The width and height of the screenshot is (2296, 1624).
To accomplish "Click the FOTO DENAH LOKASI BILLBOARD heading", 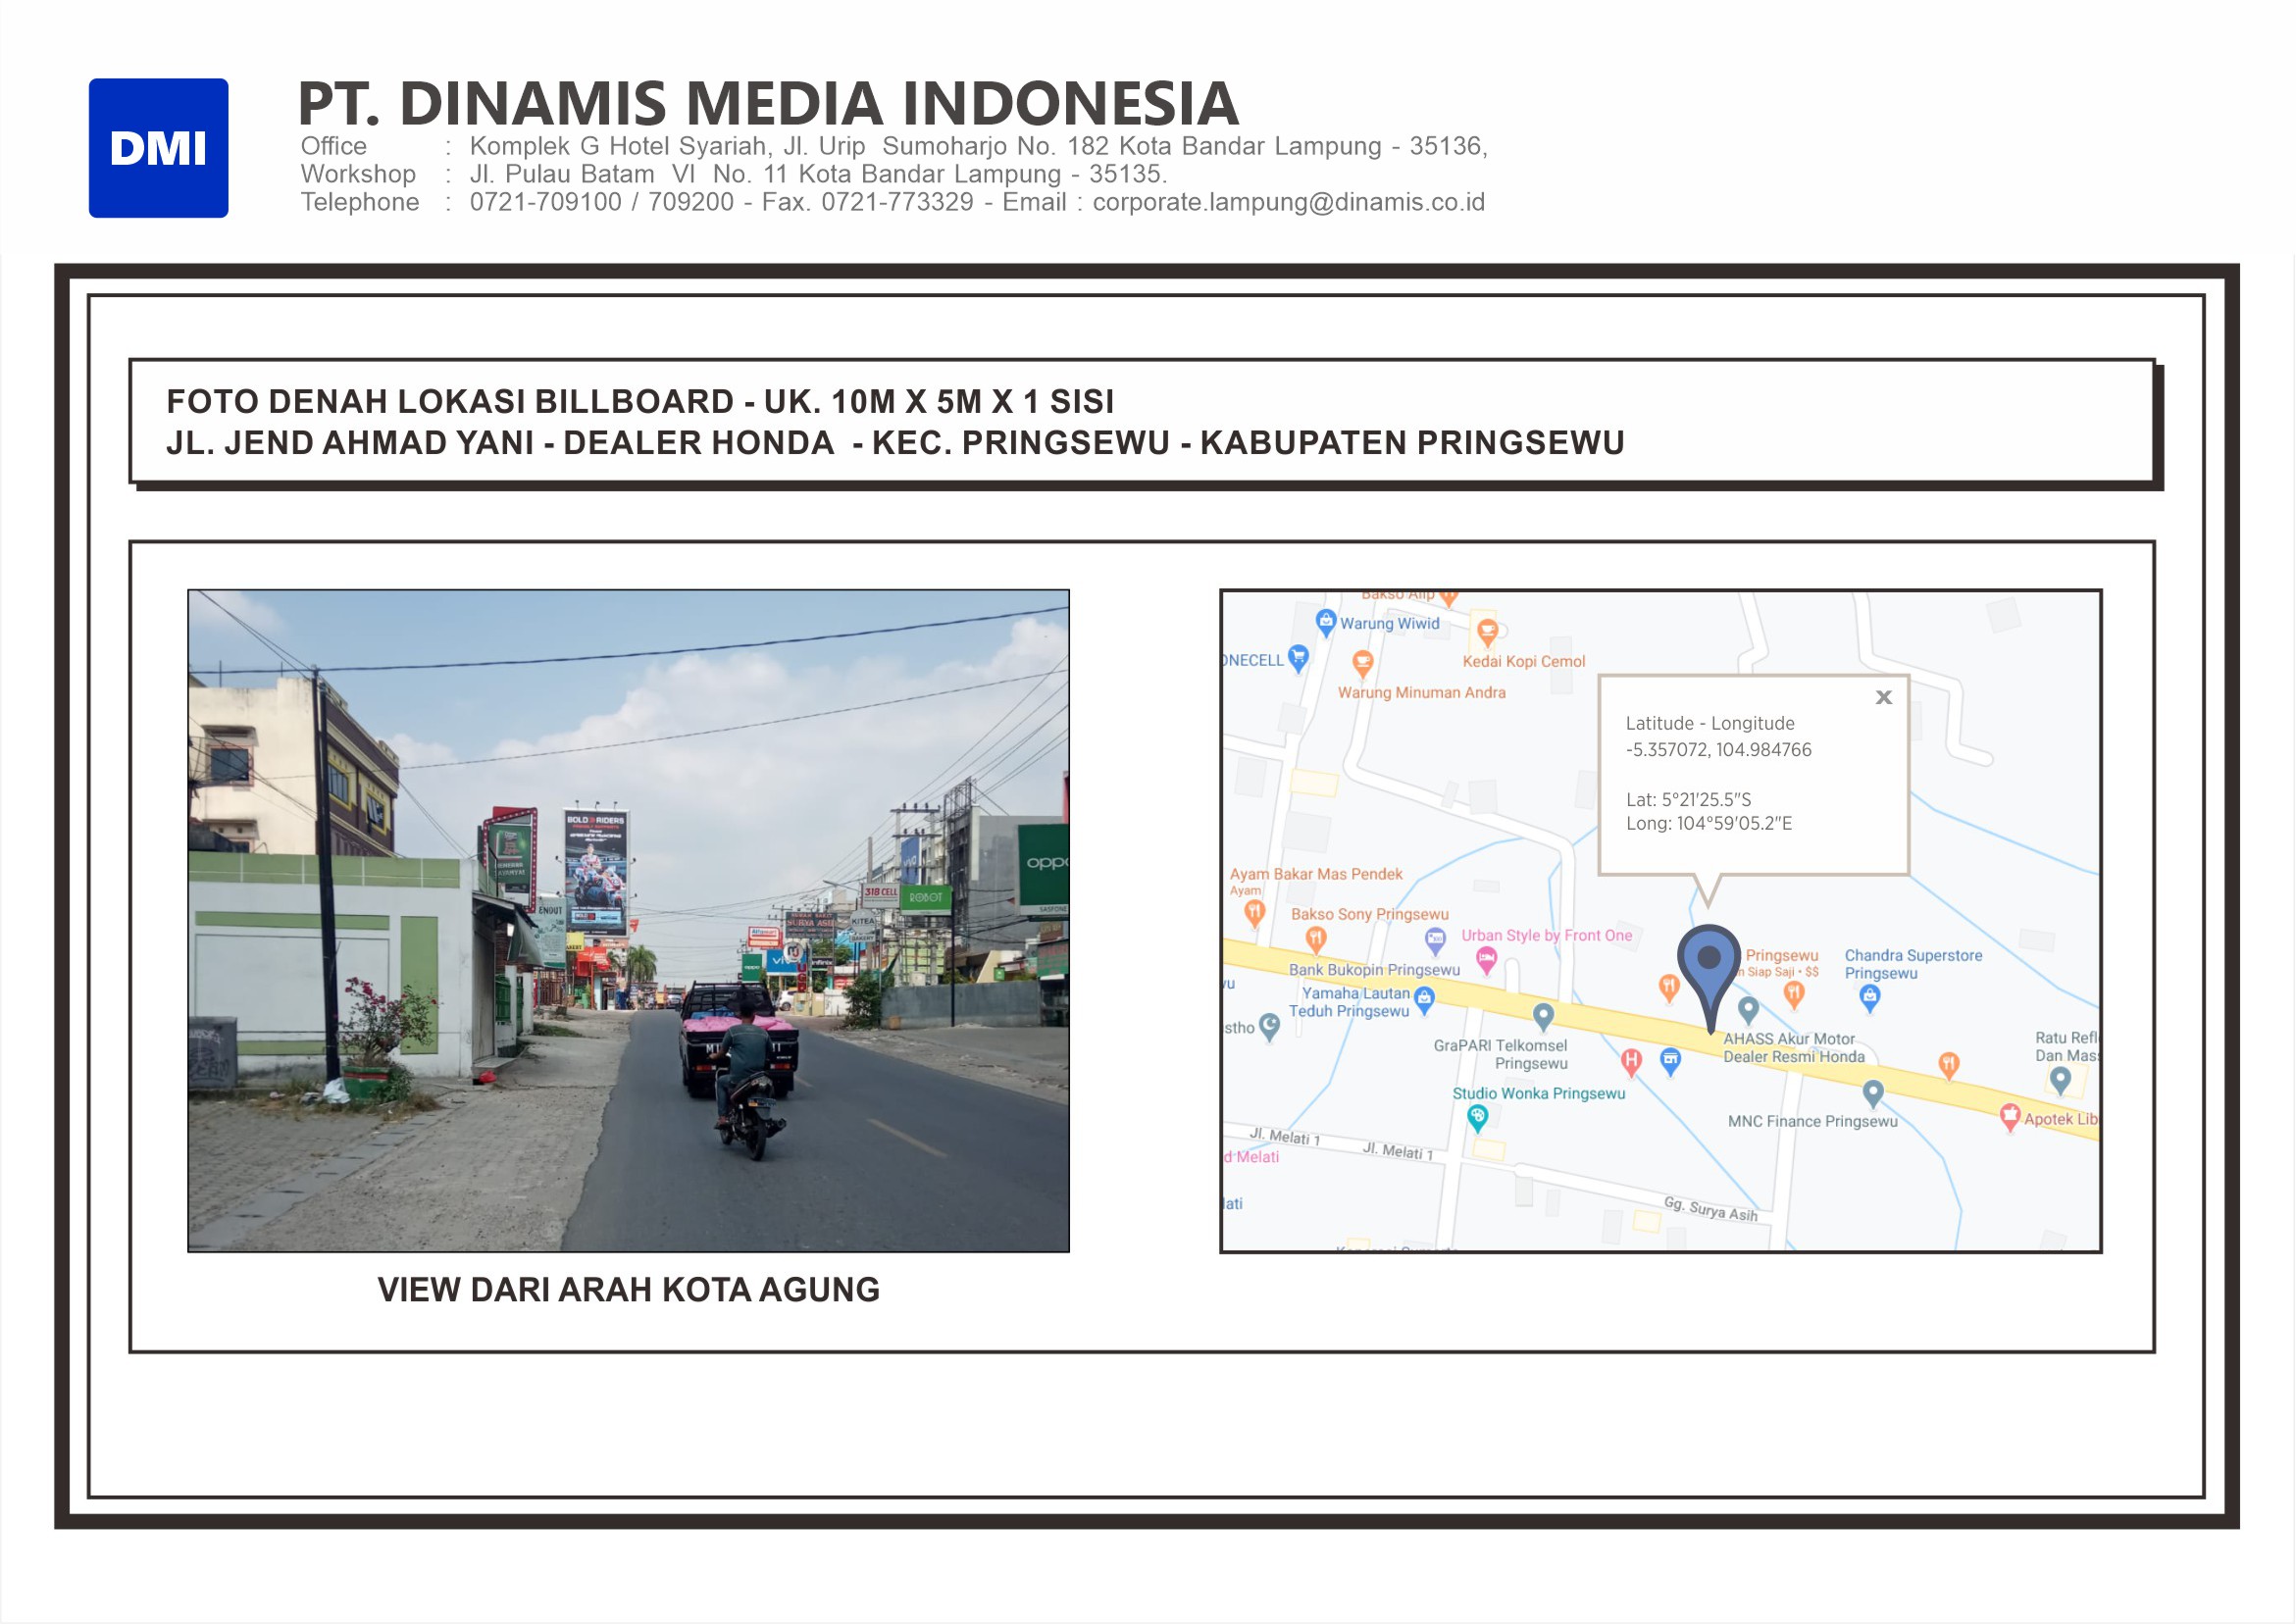I will coord(640,401).
